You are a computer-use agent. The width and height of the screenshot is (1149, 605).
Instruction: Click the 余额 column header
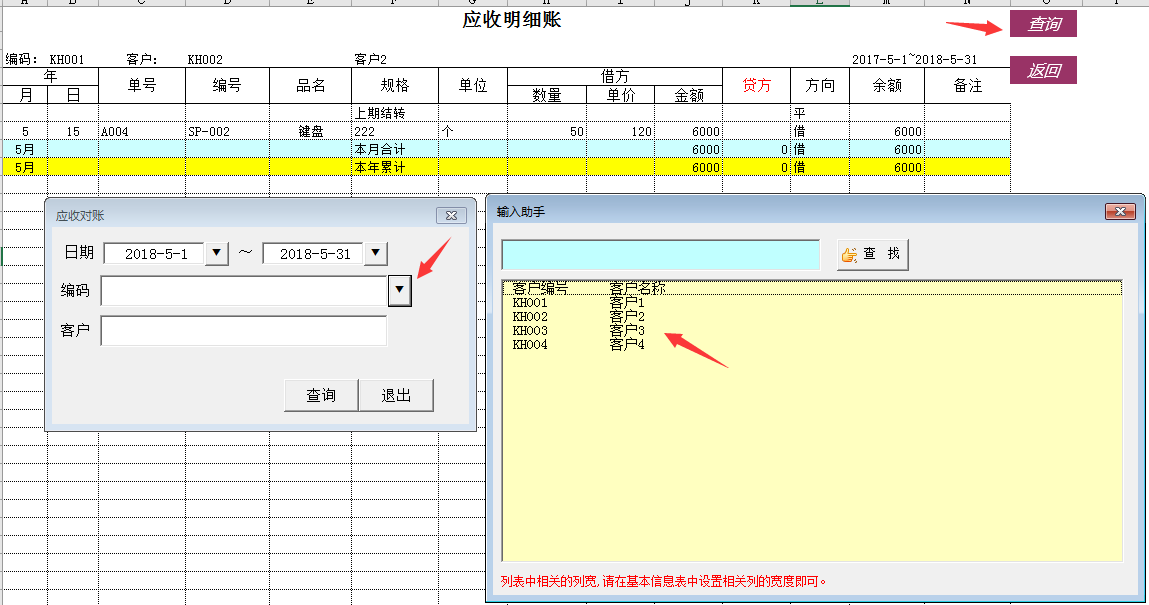[887, 86]
